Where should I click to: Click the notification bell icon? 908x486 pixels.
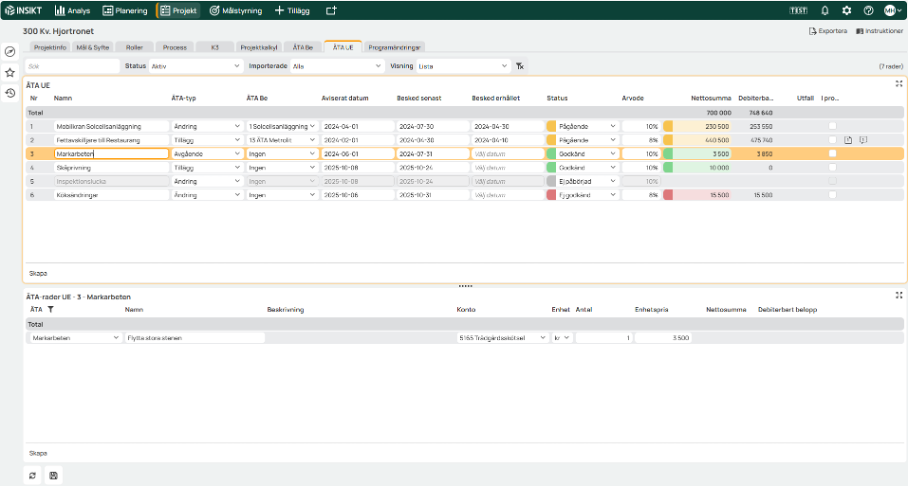(825, 10)
